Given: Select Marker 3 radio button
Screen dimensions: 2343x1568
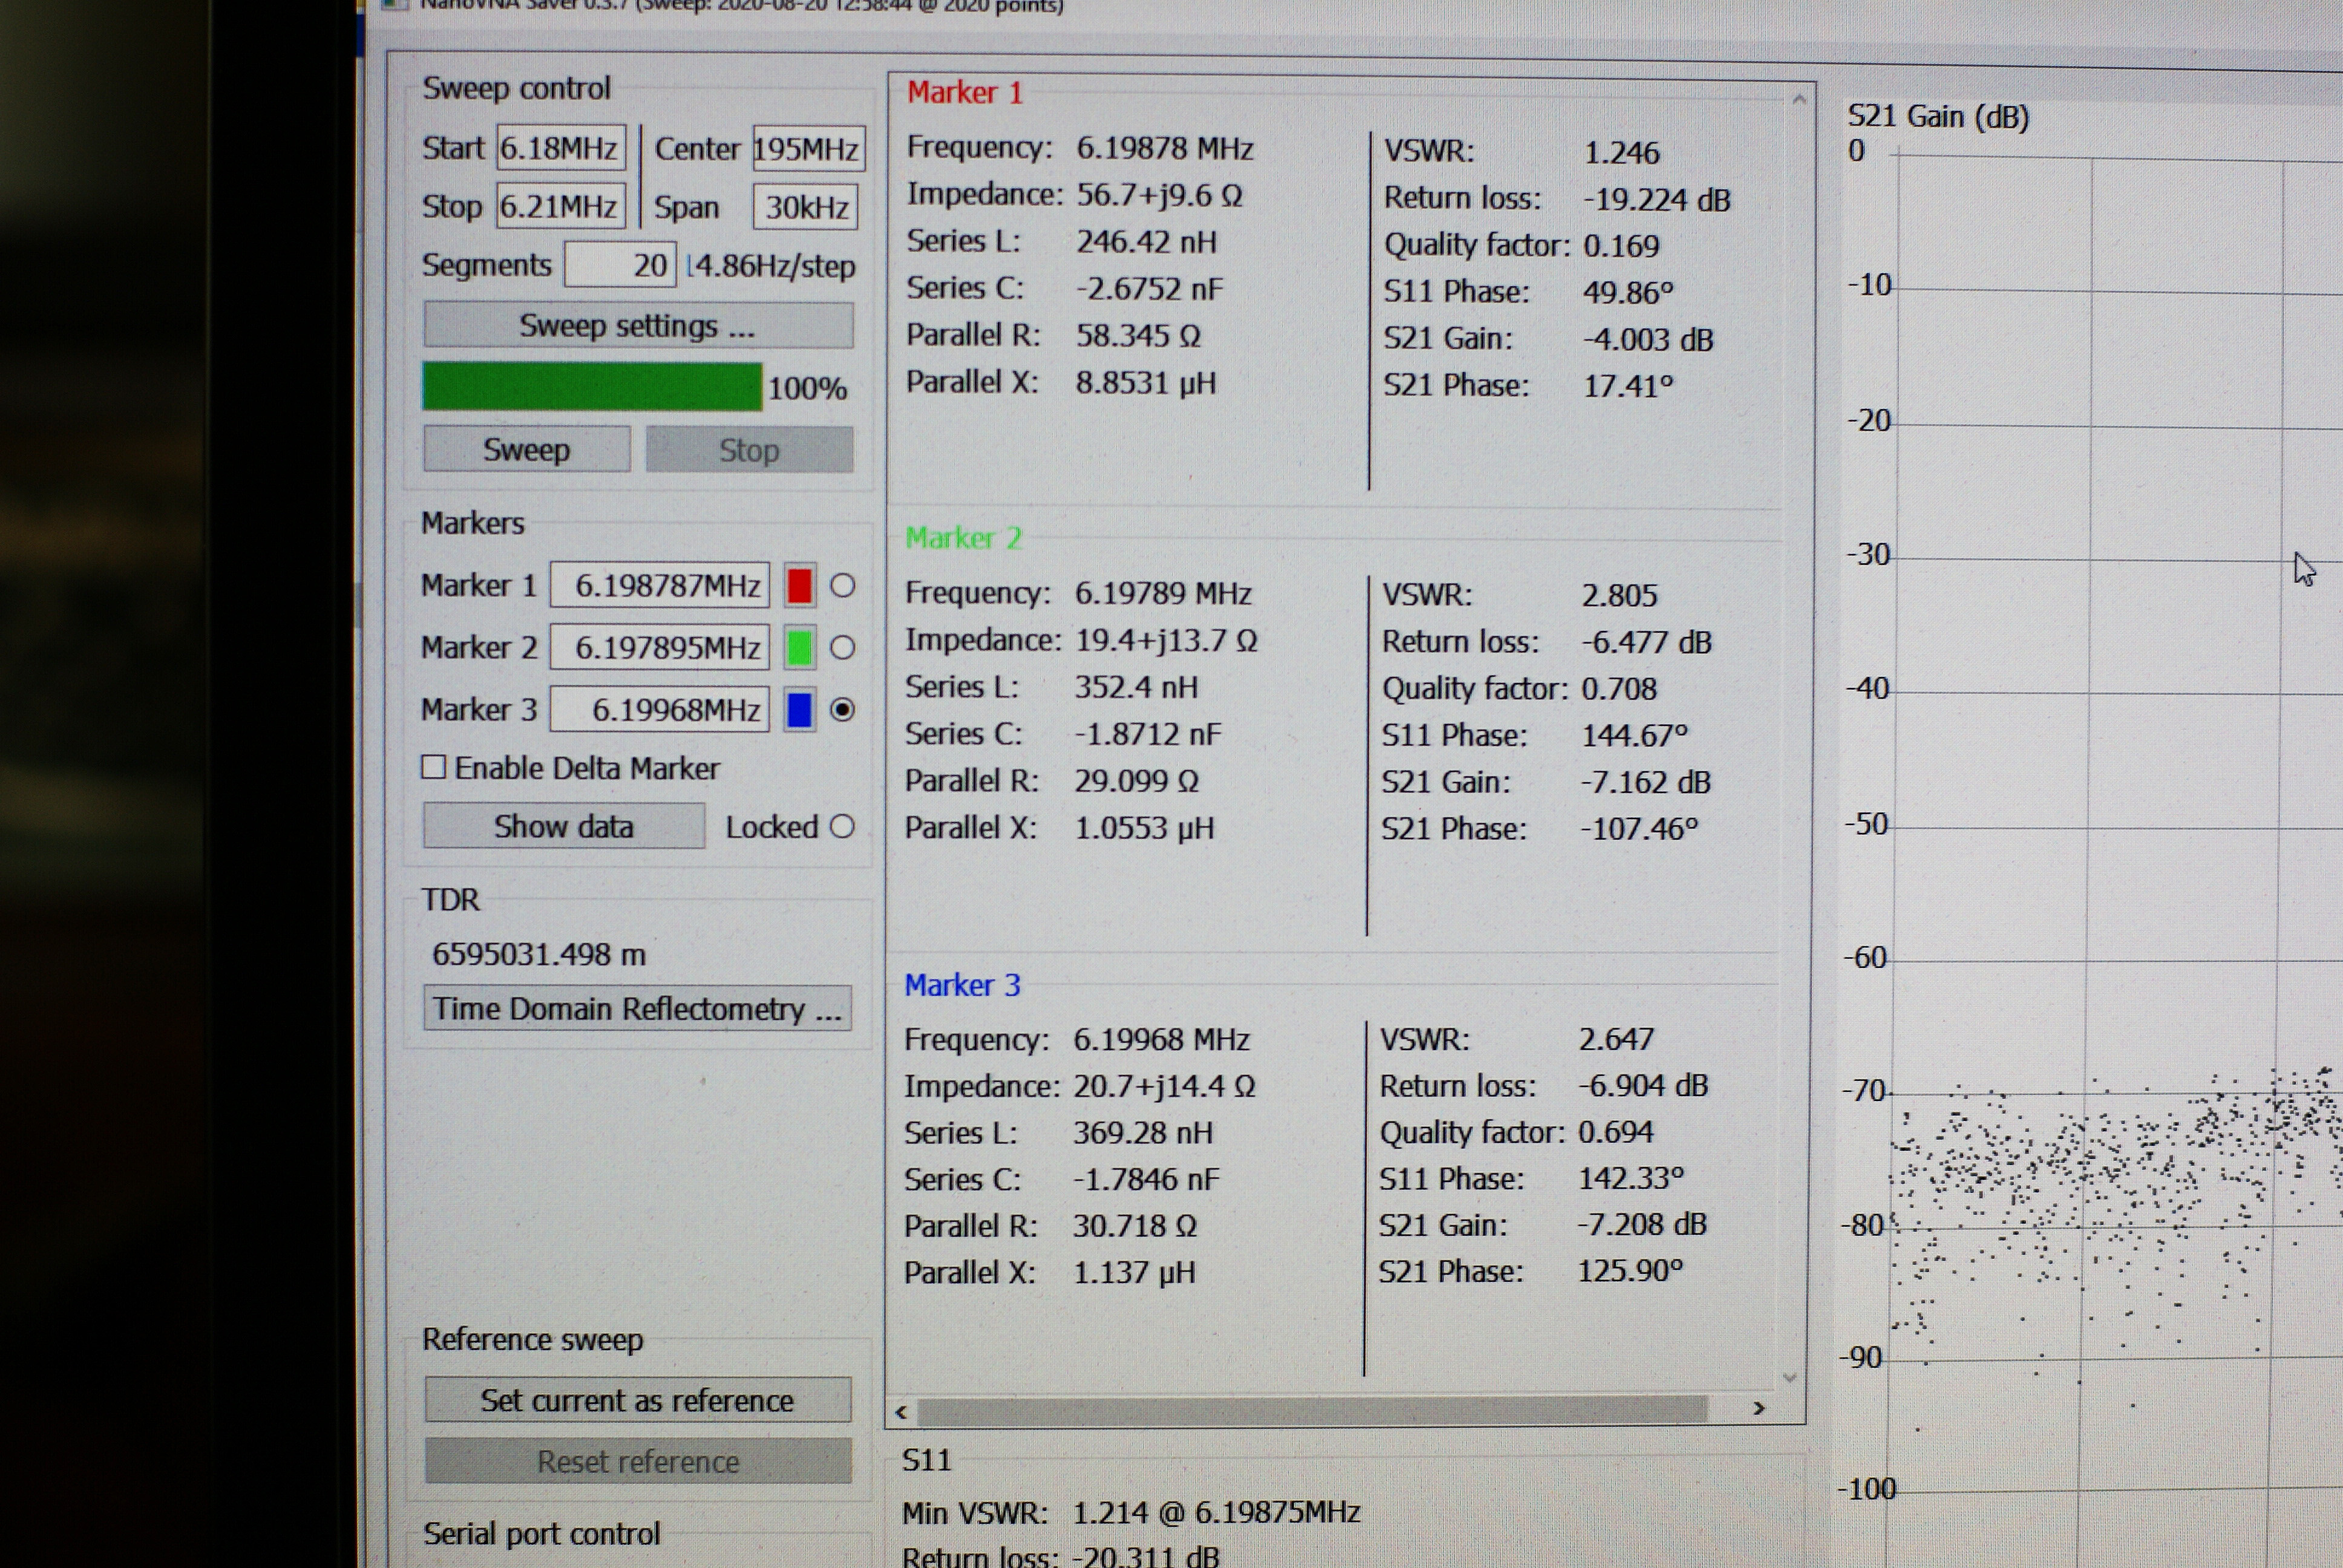Looking at the screenshot, I should [x=842, y=710].
